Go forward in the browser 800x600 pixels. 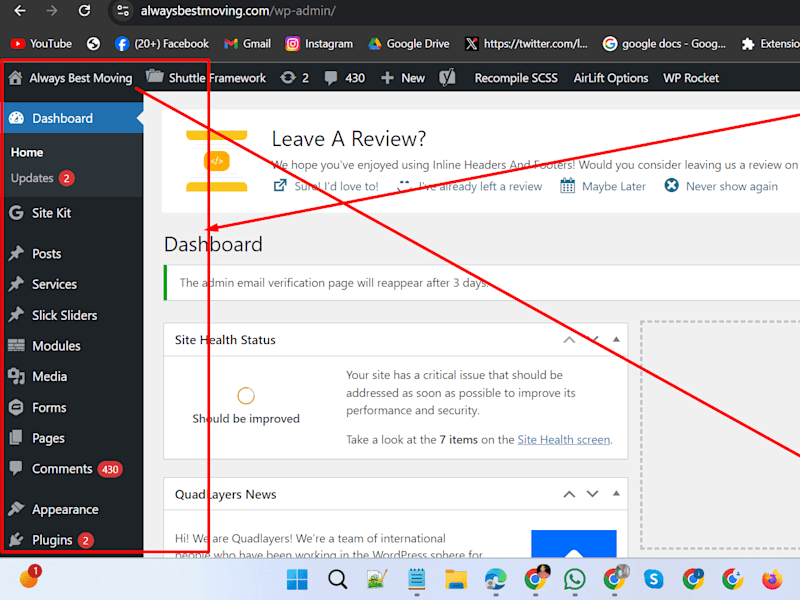click(x=52, y=11)
